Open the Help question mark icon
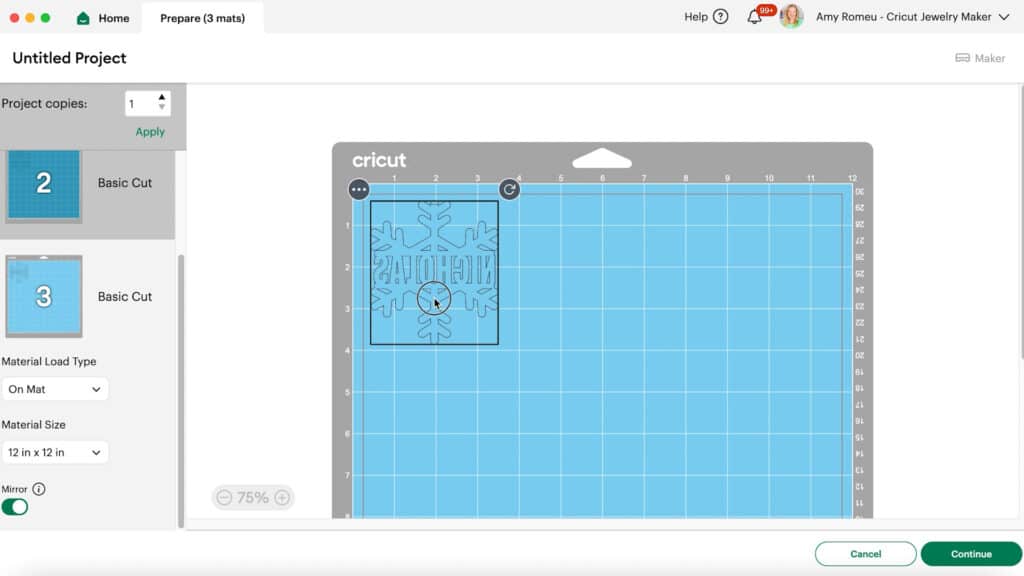 (x=720, y=17)
